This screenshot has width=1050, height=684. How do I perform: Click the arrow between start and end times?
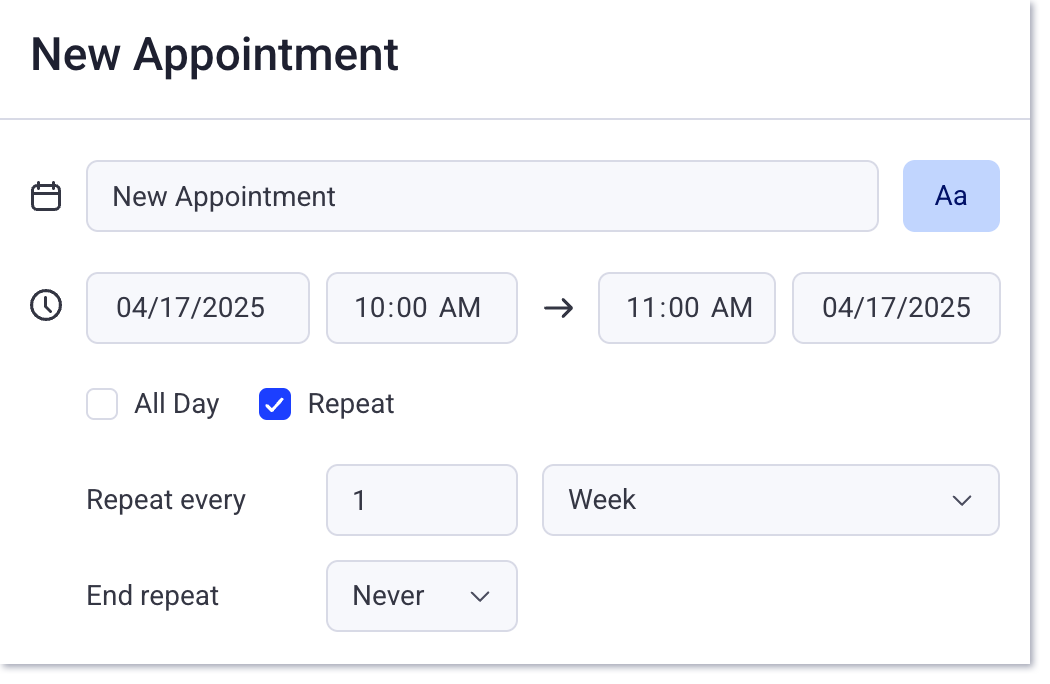pos(559,308)
